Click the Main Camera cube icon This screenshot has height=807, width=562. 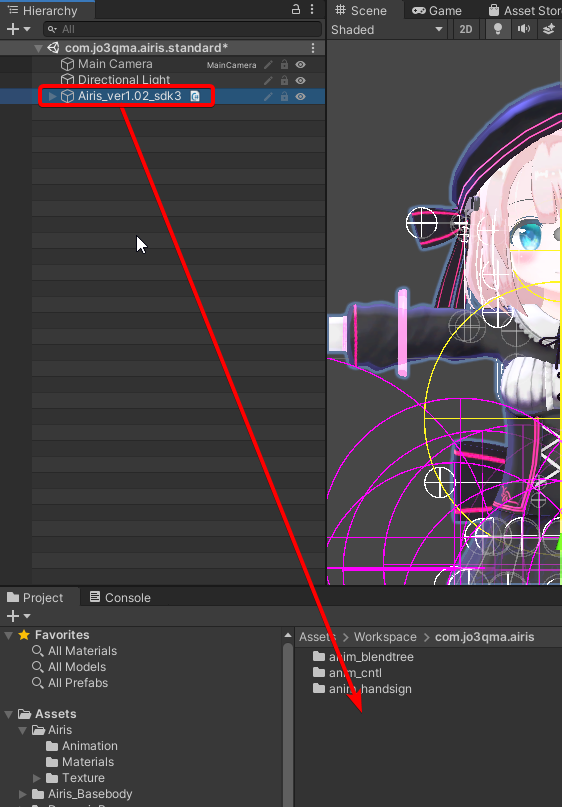click(x=67, y=64)
